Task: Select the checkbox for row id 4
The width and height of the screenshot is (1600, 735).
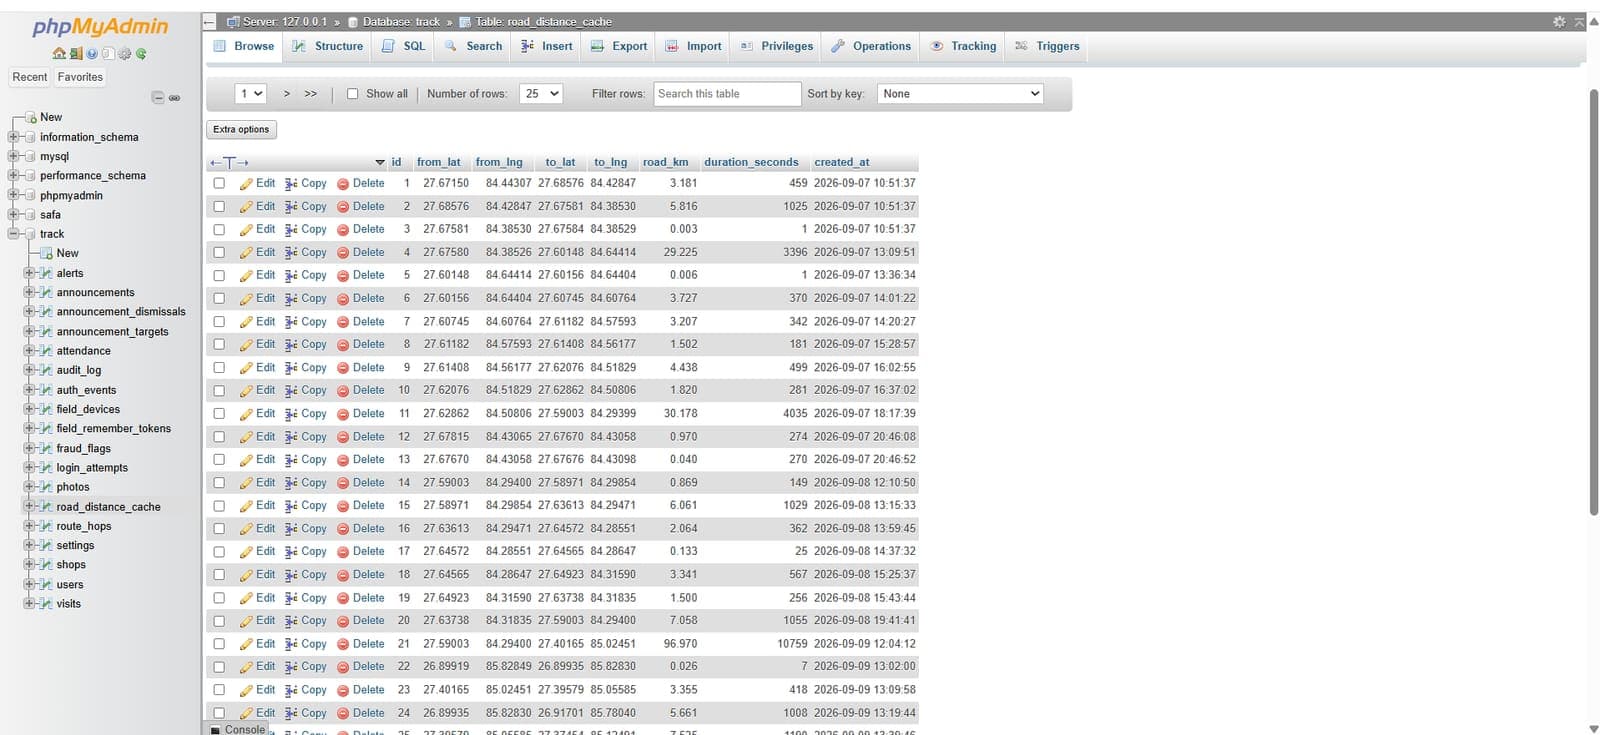Action: click(x=219, y=253)
